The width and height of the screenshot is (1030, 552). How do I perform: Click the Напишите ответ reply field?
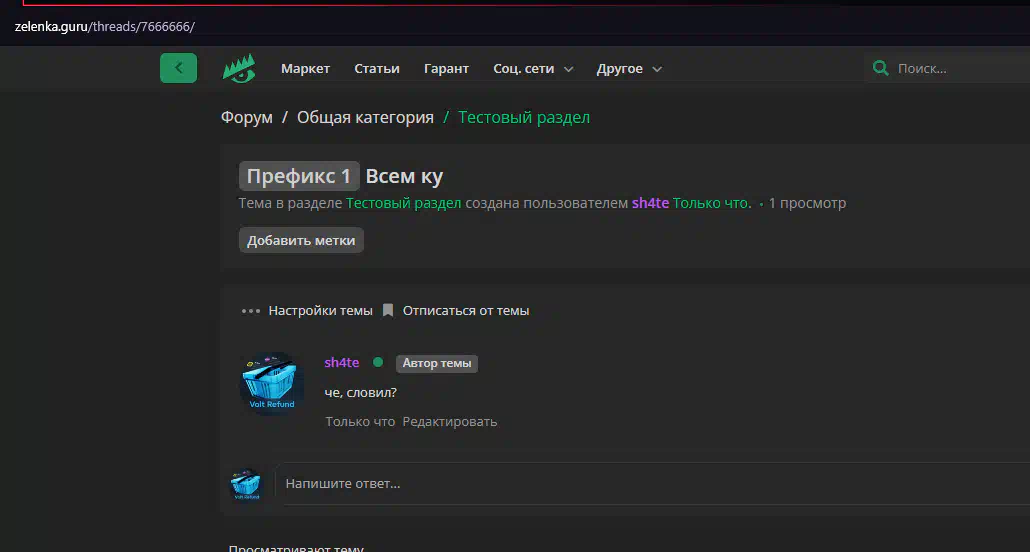[x=652, y=484]
